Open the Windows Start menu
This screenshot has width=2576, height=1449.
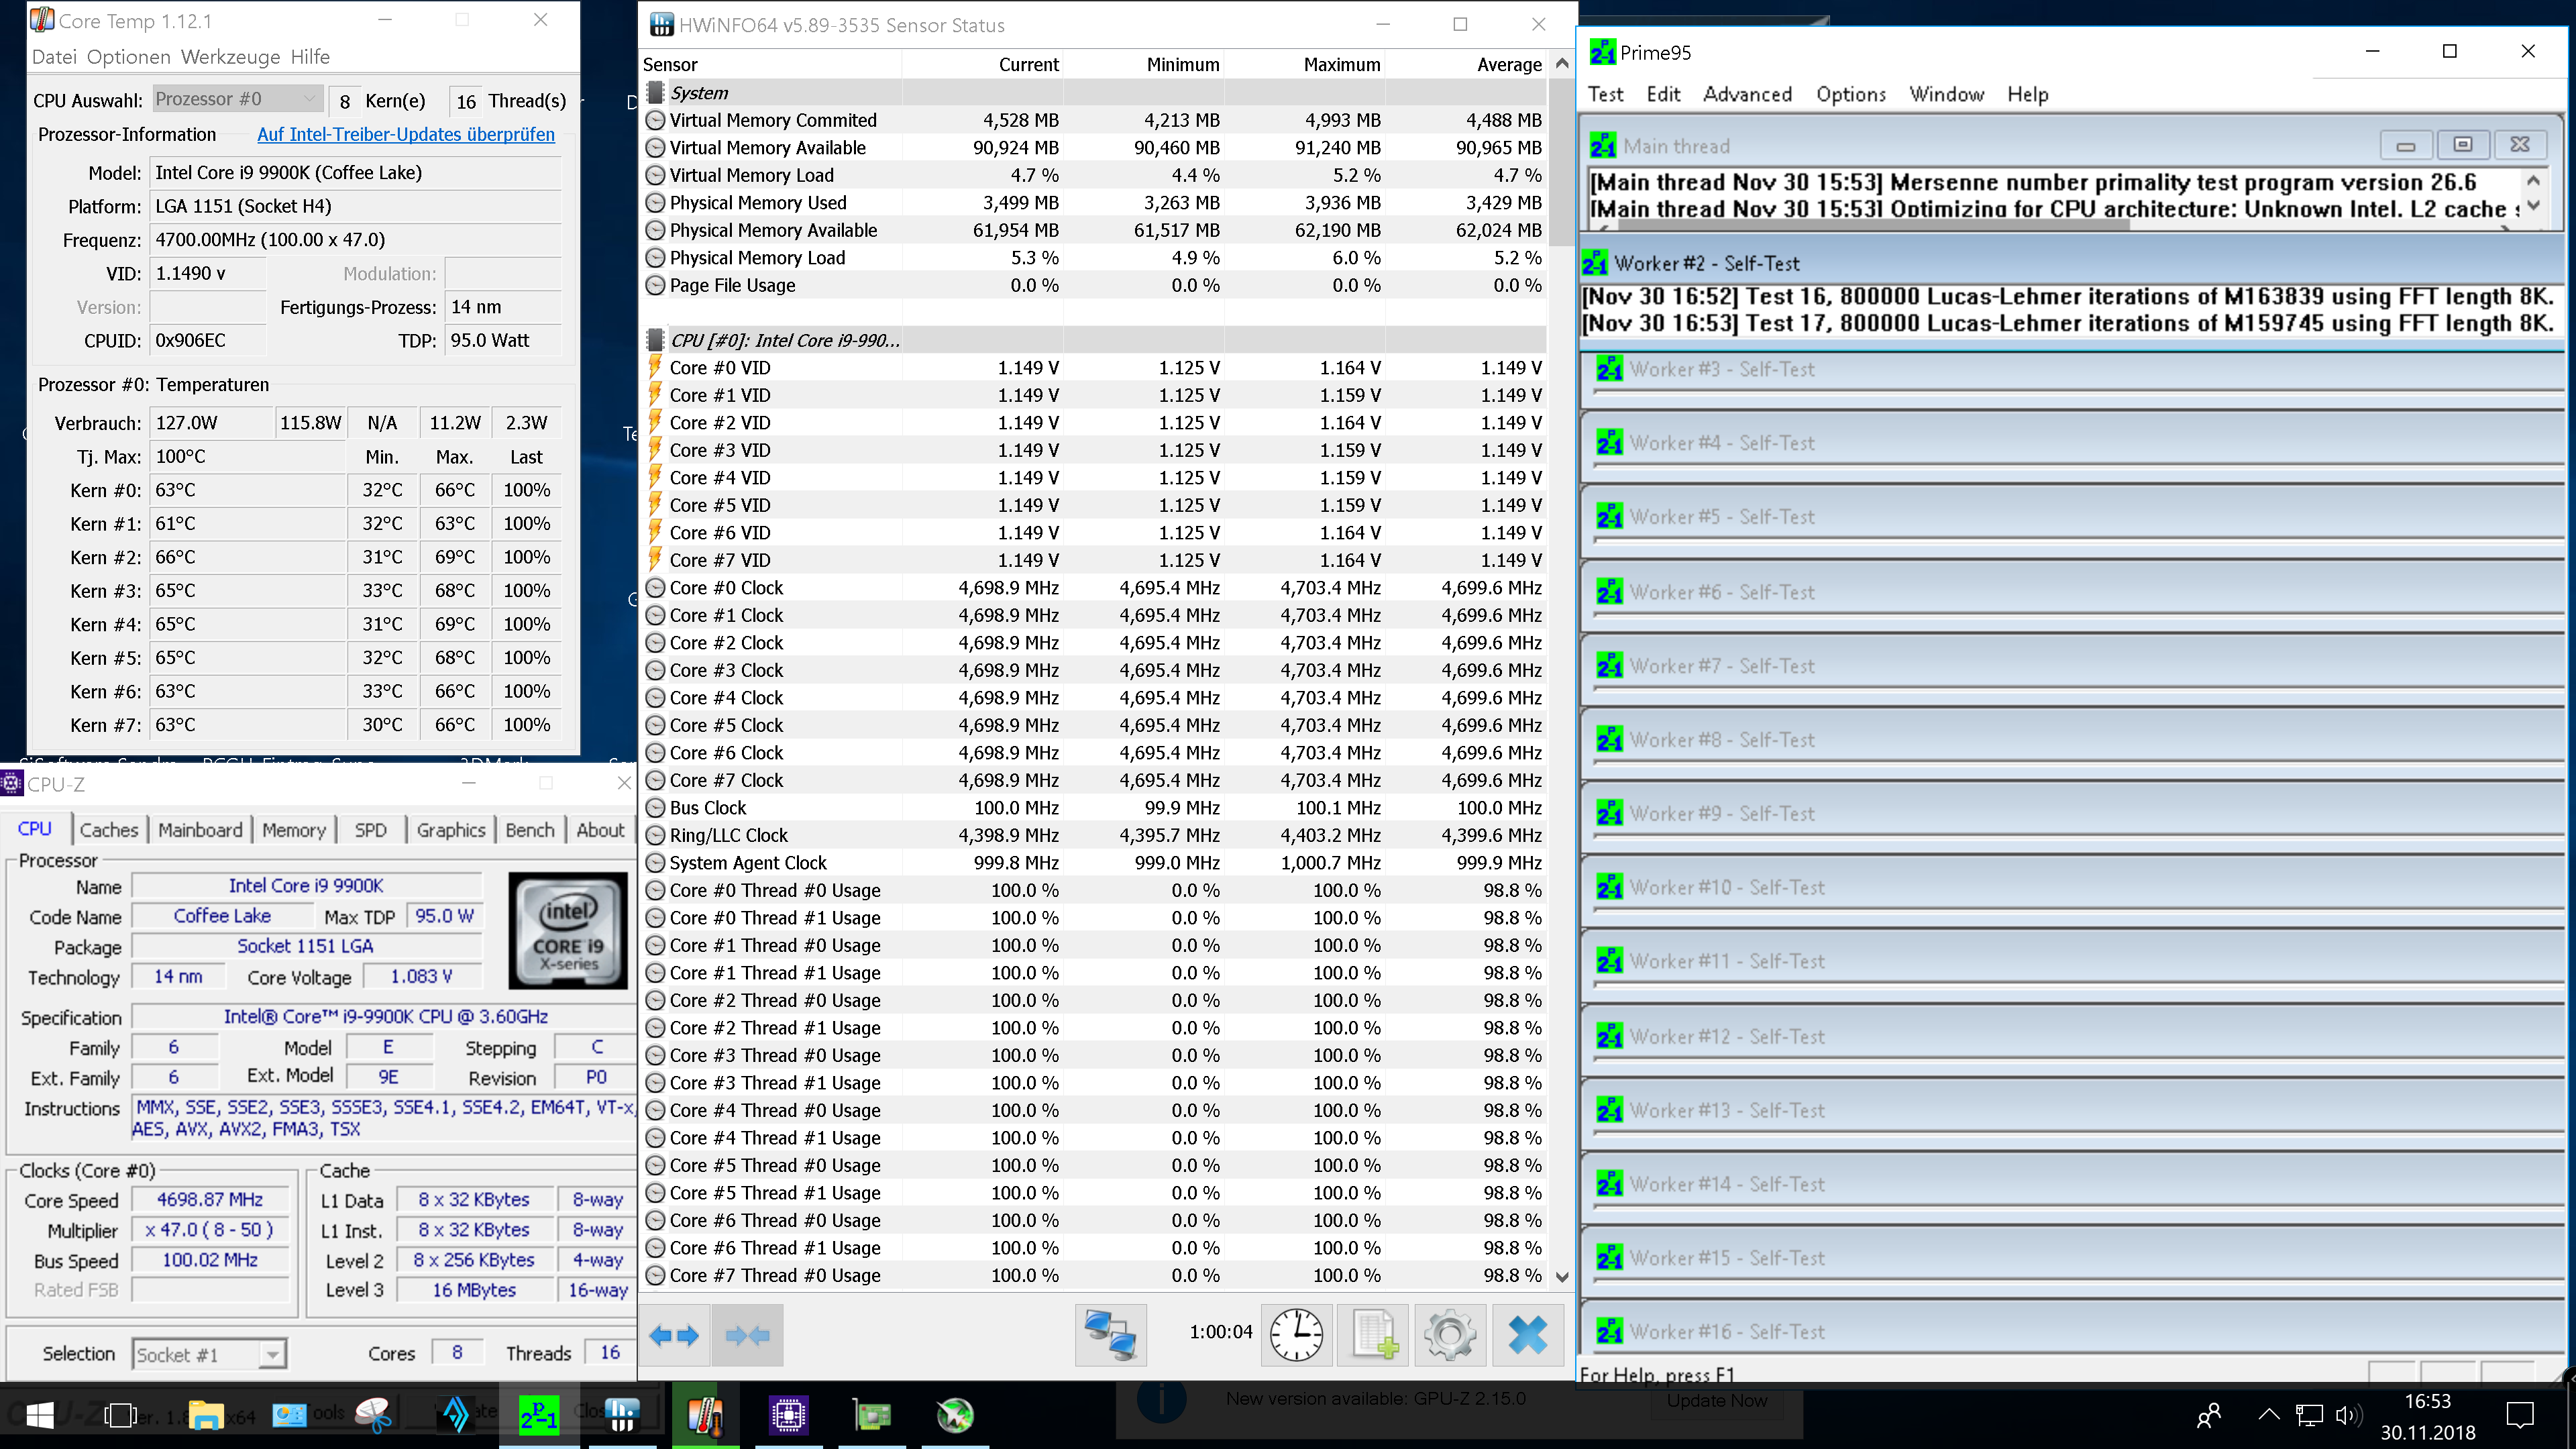(x=40, y=1415)
